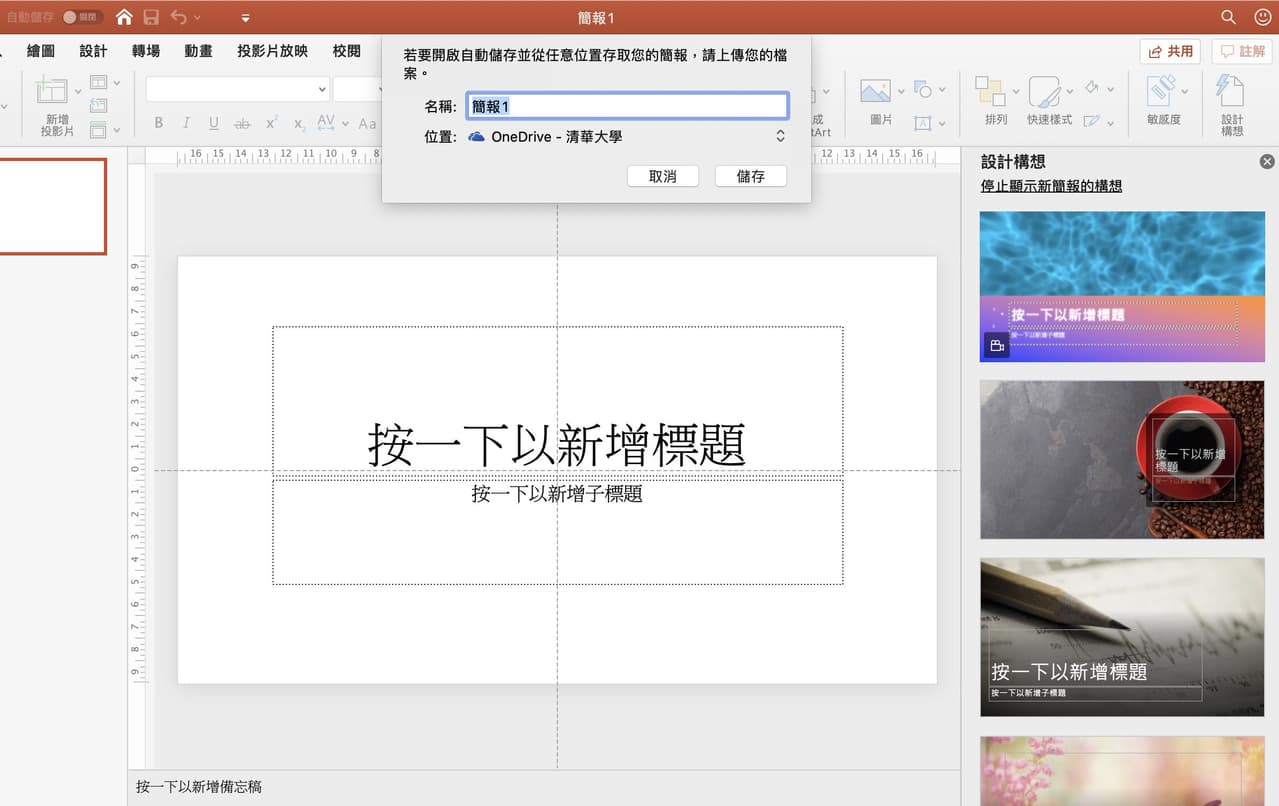Apply Subscript formatting
1279x806 pixels.
tap(299, 123)
